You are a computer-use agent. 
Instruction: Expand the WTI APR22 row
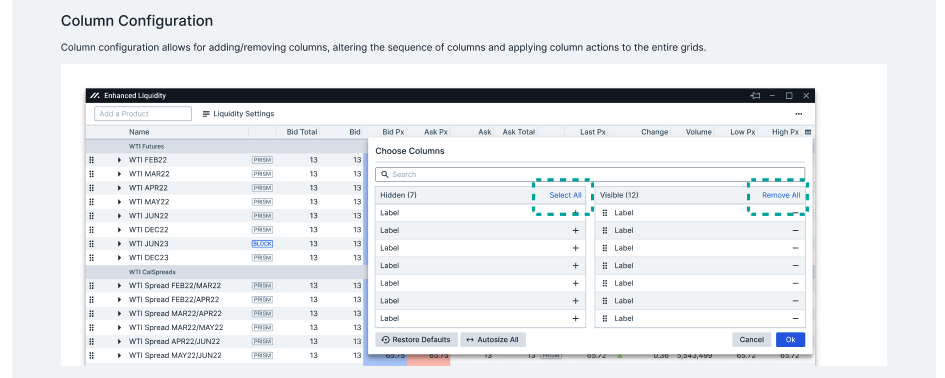[x=119, y=188]
